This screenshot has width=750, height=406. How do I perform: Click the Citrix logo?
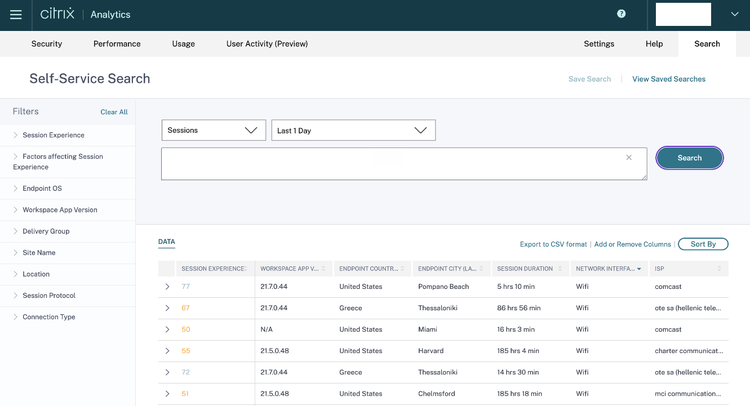point(57,14)
